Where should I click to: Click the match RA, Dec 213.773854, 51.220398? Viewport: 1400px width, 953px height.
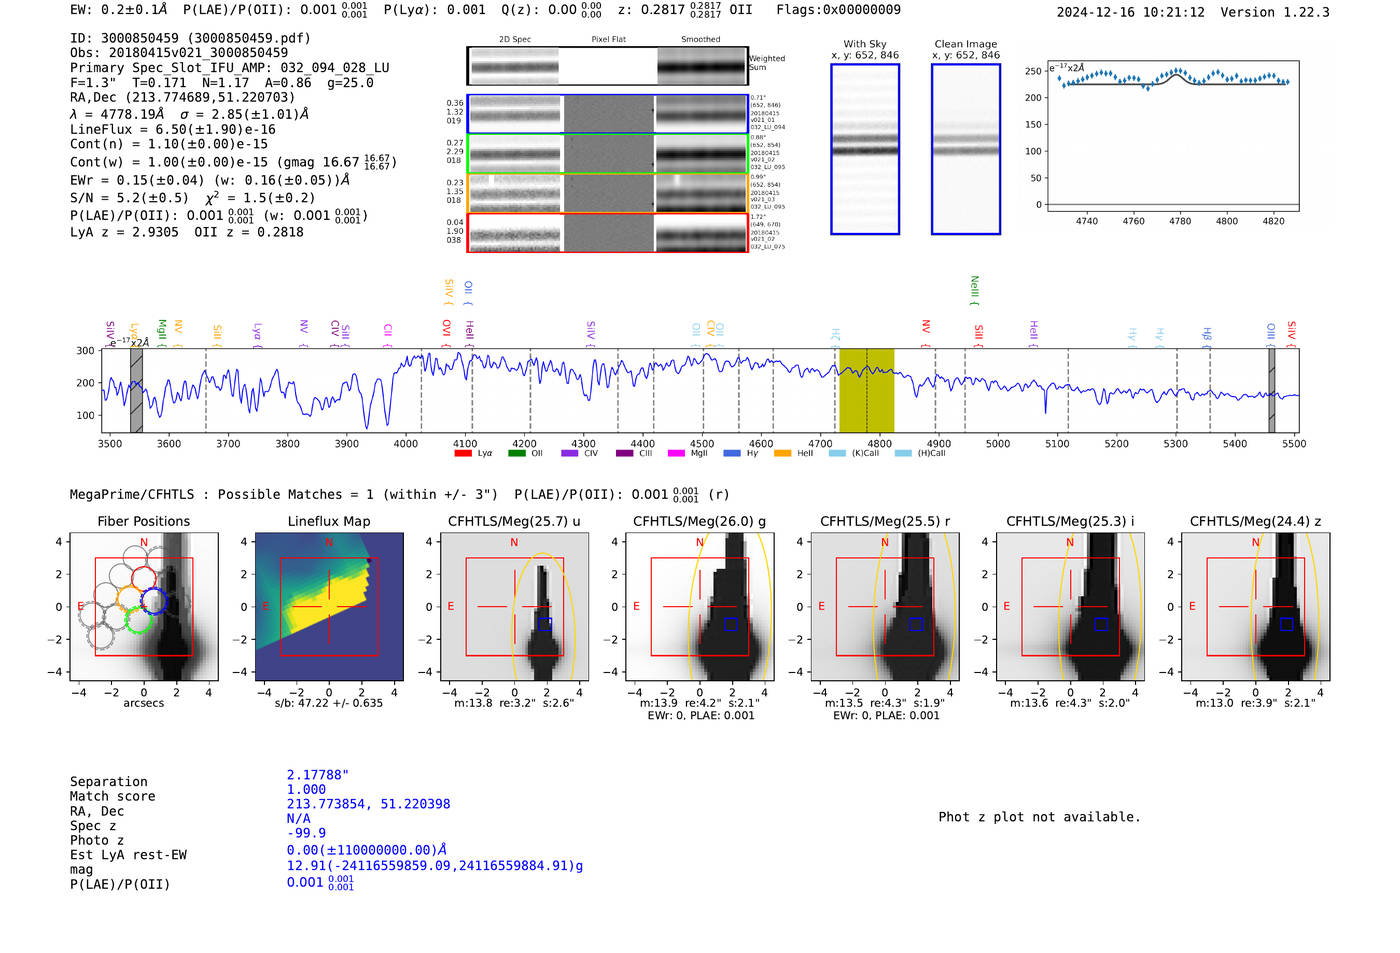369,804
